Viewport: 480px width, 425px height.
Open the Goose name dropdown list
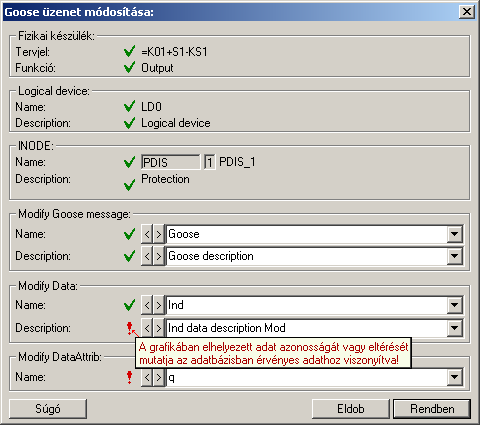(x=455, y=234)
